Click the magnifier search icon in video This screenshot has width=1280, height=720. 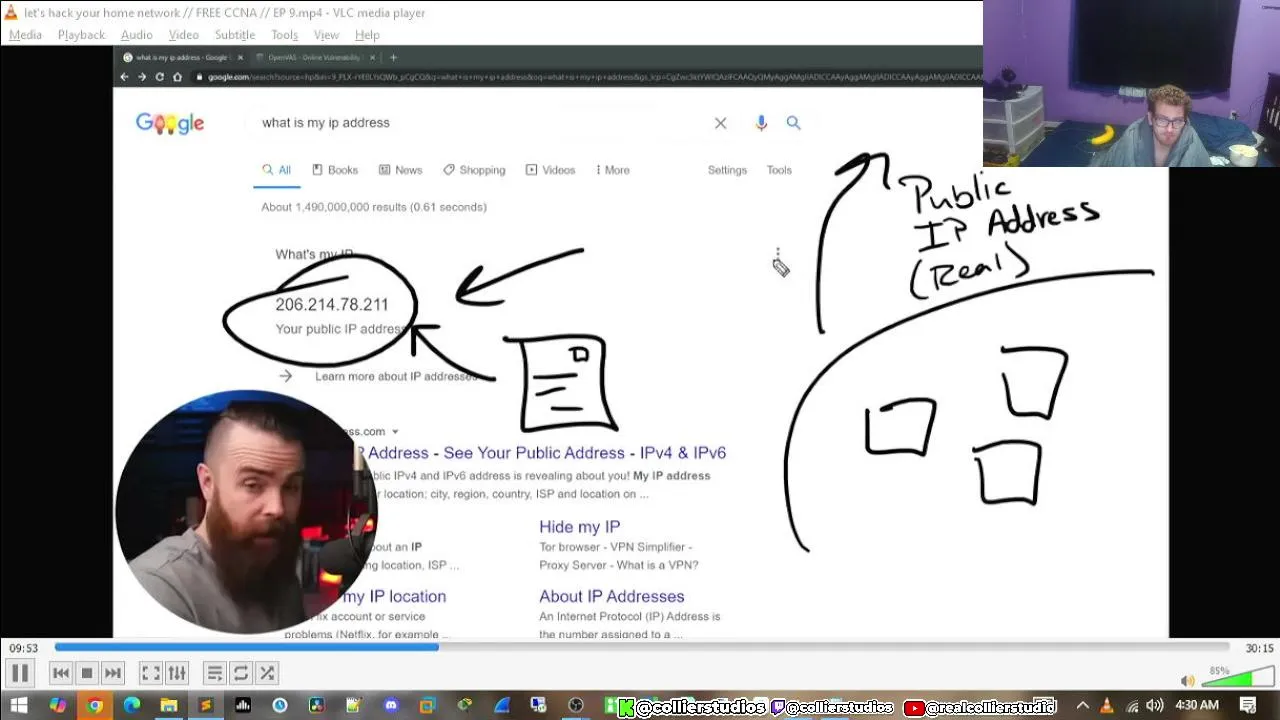coord(793,123)
